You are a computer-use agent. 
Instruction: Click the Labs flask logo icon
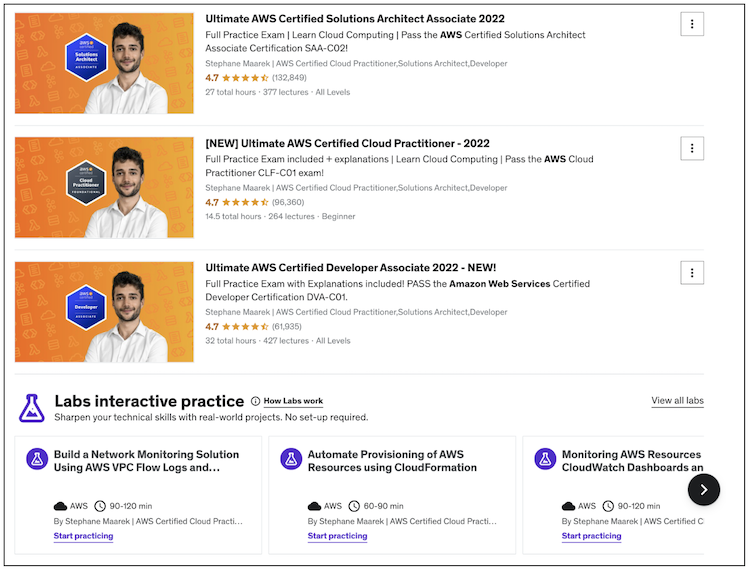point(31,407)
